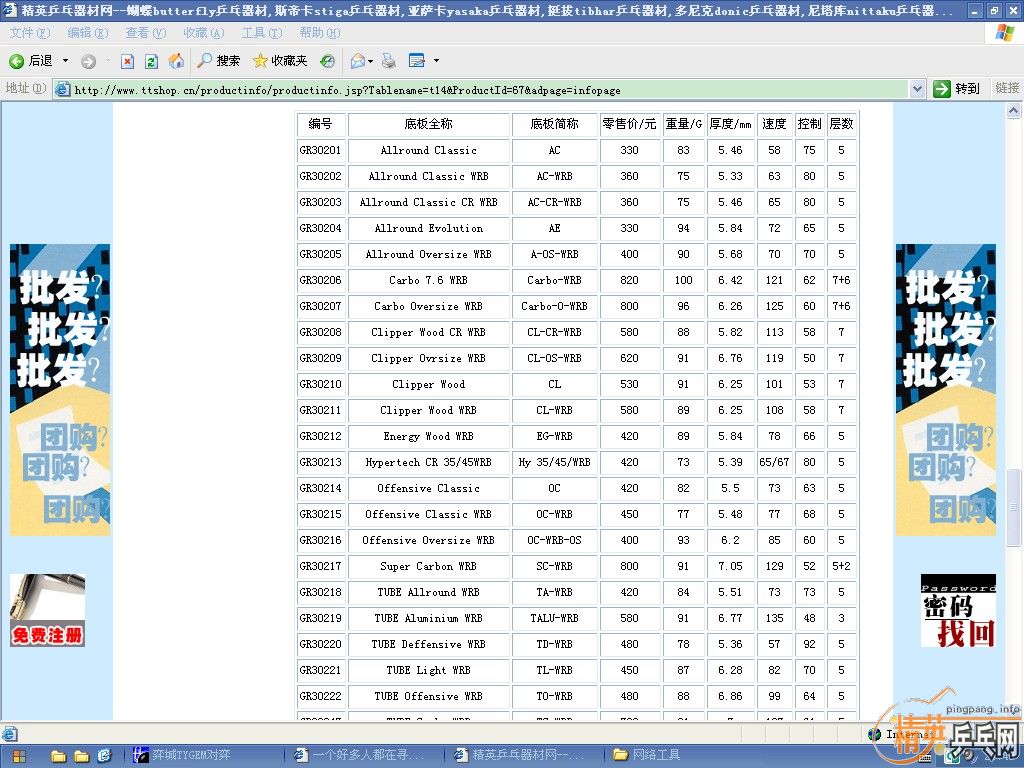Viewport: 1024px width, 768px height.
Task: Click the cell Allround Evolution
Action: coord(428,229)
